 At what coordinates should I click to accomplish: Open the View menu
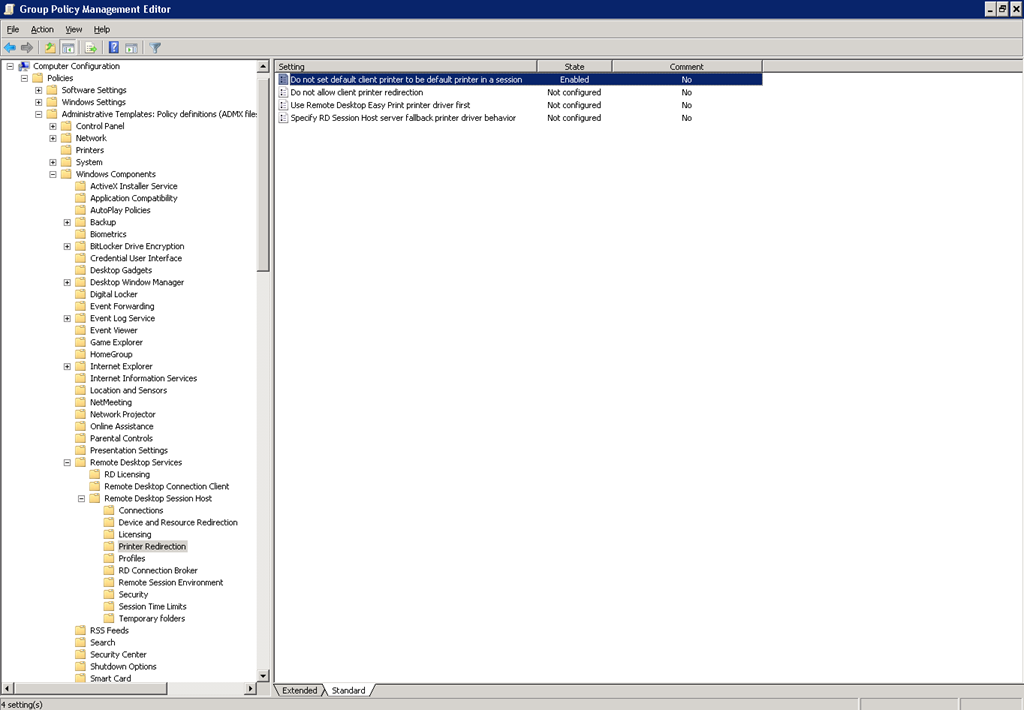coord(74,29)
